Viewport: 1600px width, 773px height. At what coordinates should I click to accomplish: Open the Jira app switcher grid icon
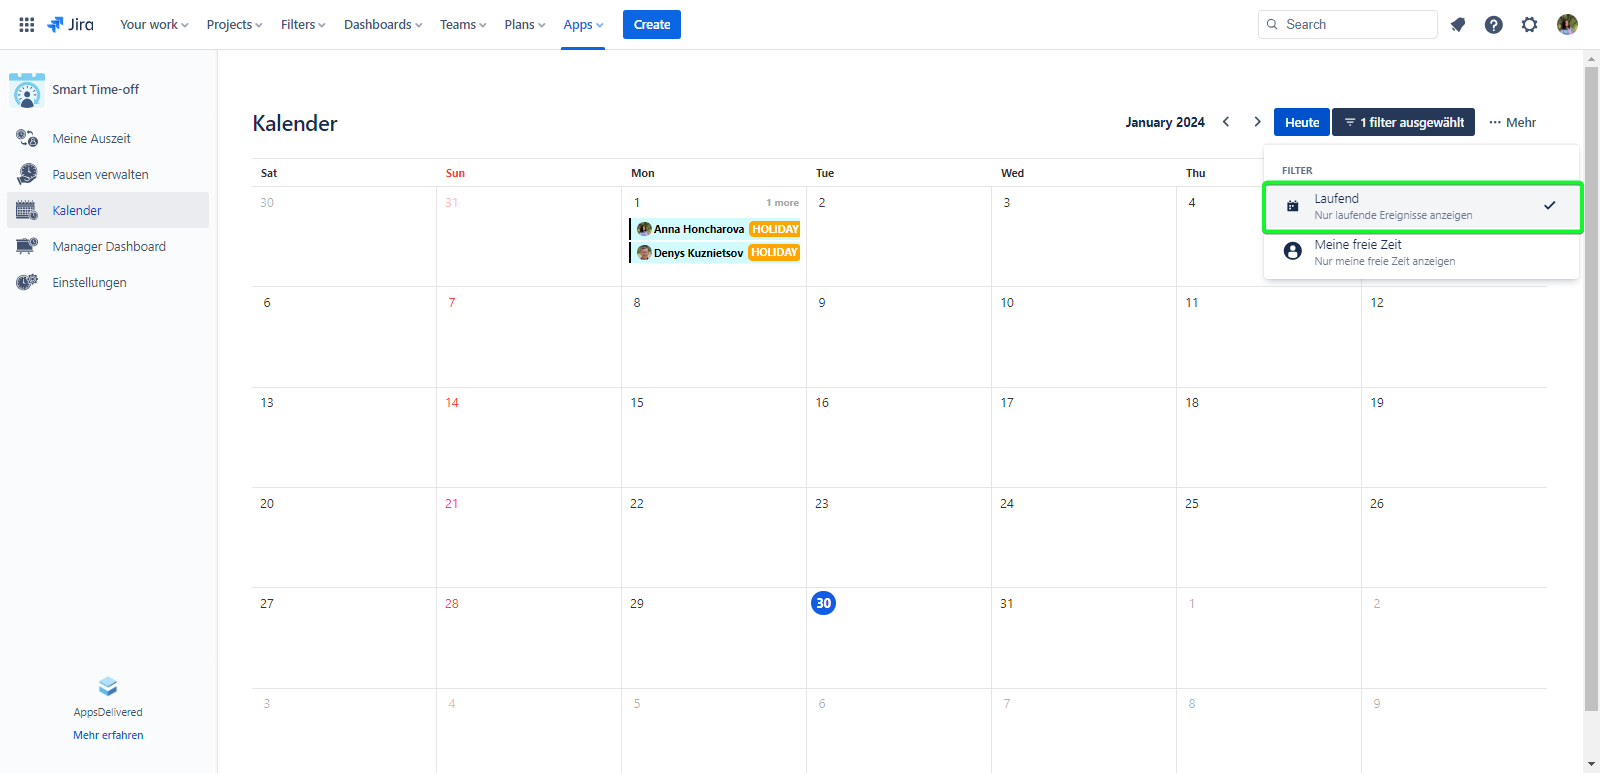(27, 24)
